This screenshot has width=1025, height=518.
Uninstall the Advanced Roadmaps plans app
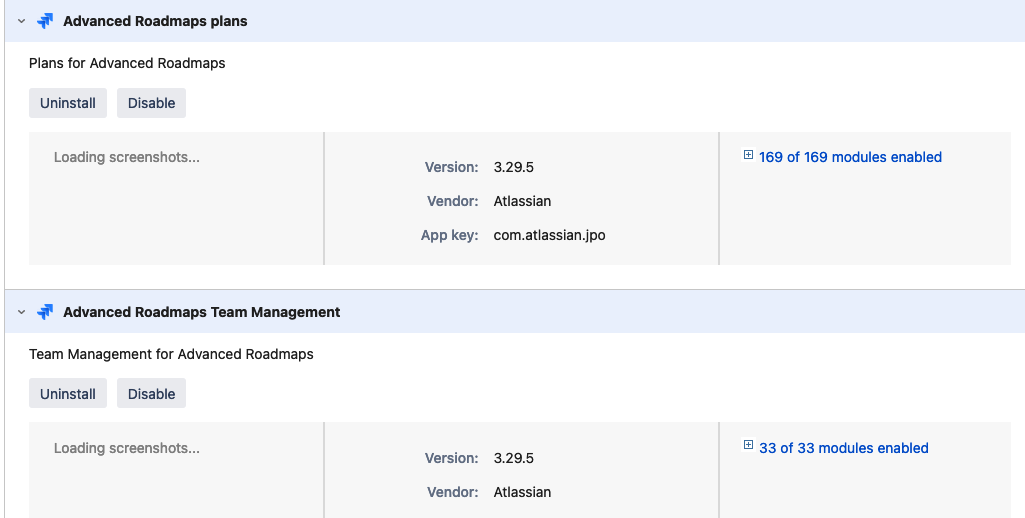pos(68,103)
